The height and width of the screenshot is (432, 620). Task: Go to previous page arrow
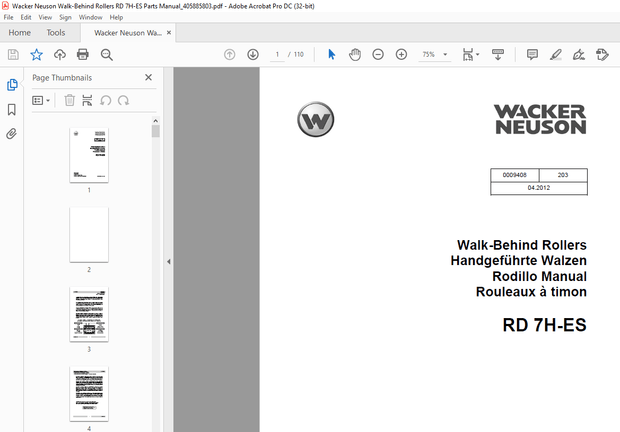click(x=229, y=55)
